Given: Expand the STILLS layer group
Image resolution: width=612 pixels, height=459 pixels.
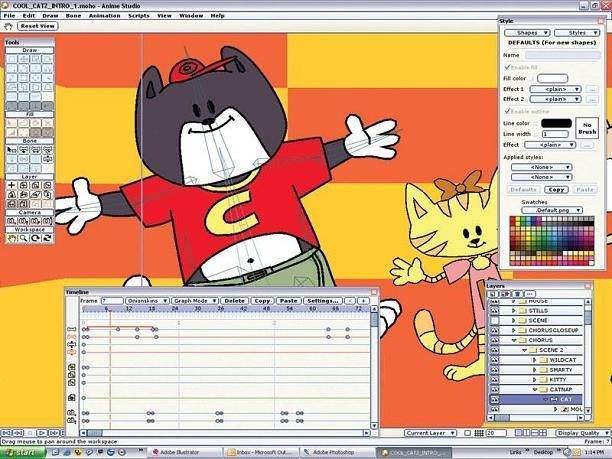Looking at the screenshot, I should click(x=514, y=311).
